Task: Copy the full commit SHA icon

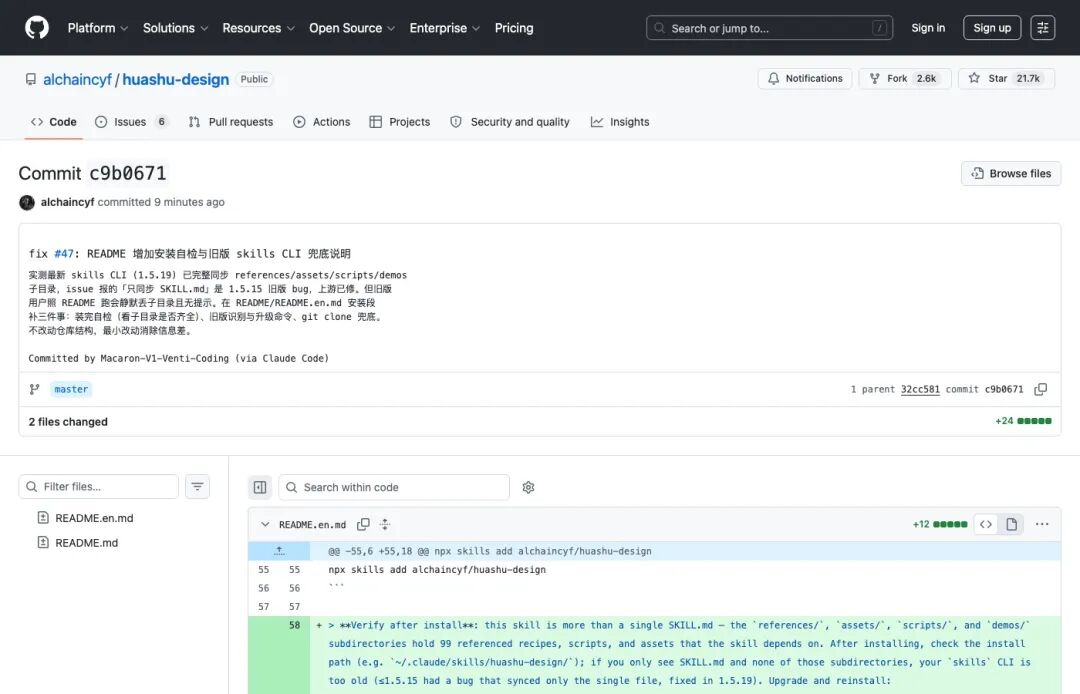Action: (x=1041, y=389)
